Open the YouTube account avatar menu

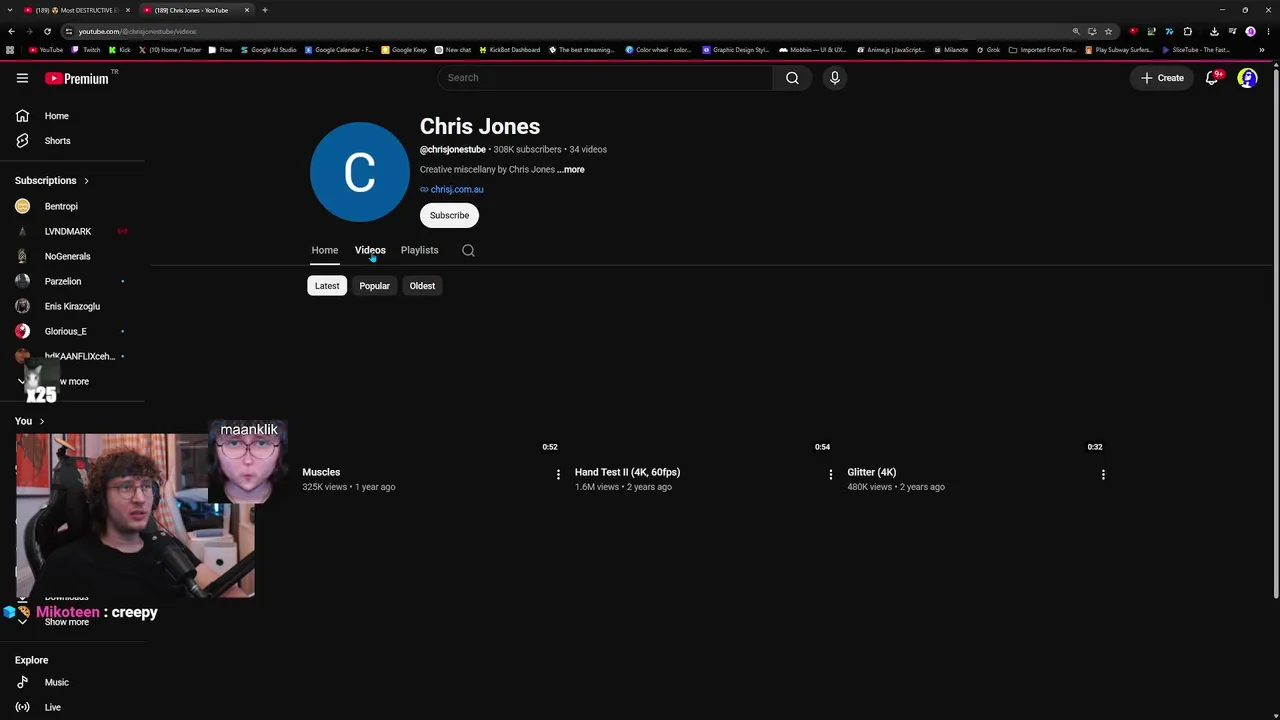[x=1247, y=78]
